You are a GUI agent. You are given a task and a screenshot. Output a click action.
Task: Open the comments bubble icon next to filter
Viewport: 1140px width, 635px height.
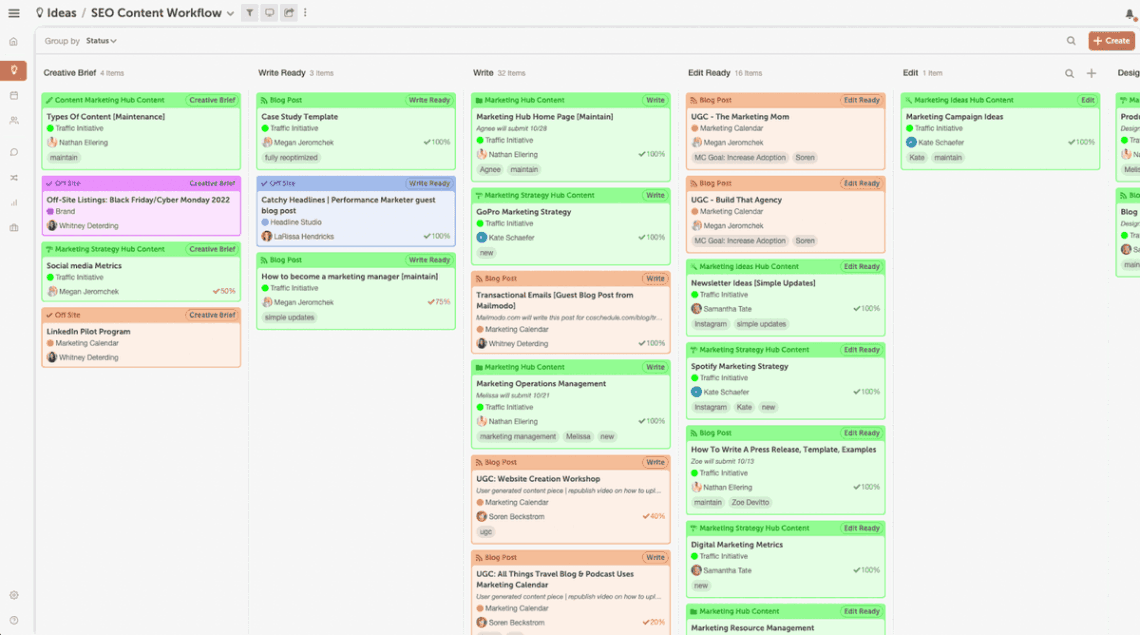pos(270,13)
